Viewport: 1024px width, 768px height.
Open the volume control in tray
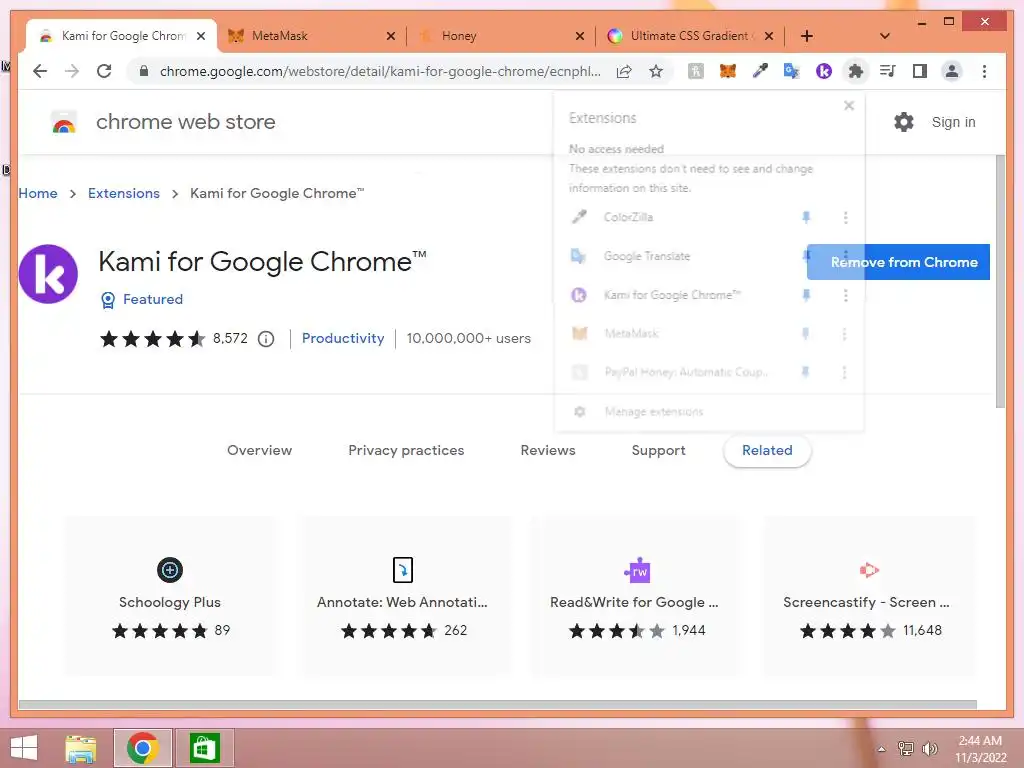pos(929,749)
